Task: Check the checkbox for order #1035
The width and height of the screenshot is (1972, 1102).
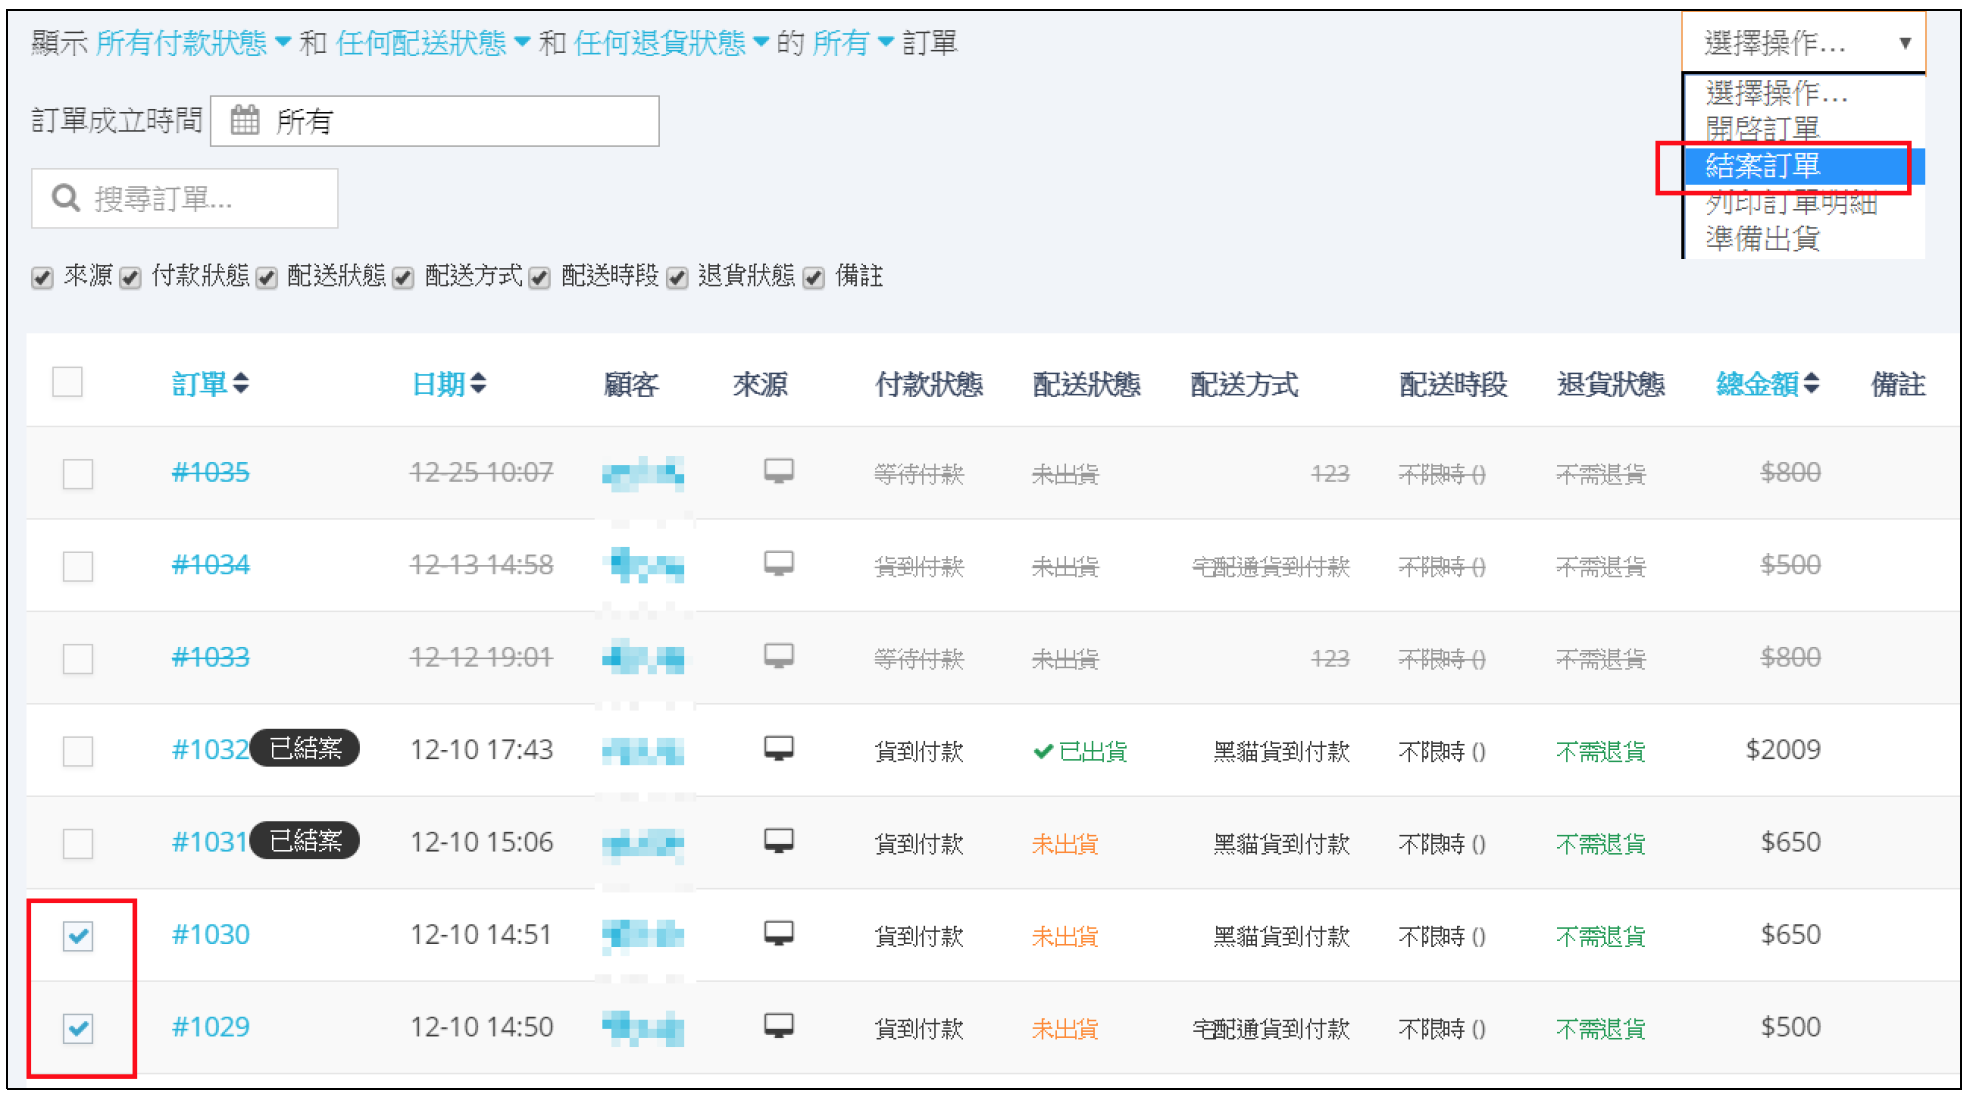Action: [x=78, y=473]
